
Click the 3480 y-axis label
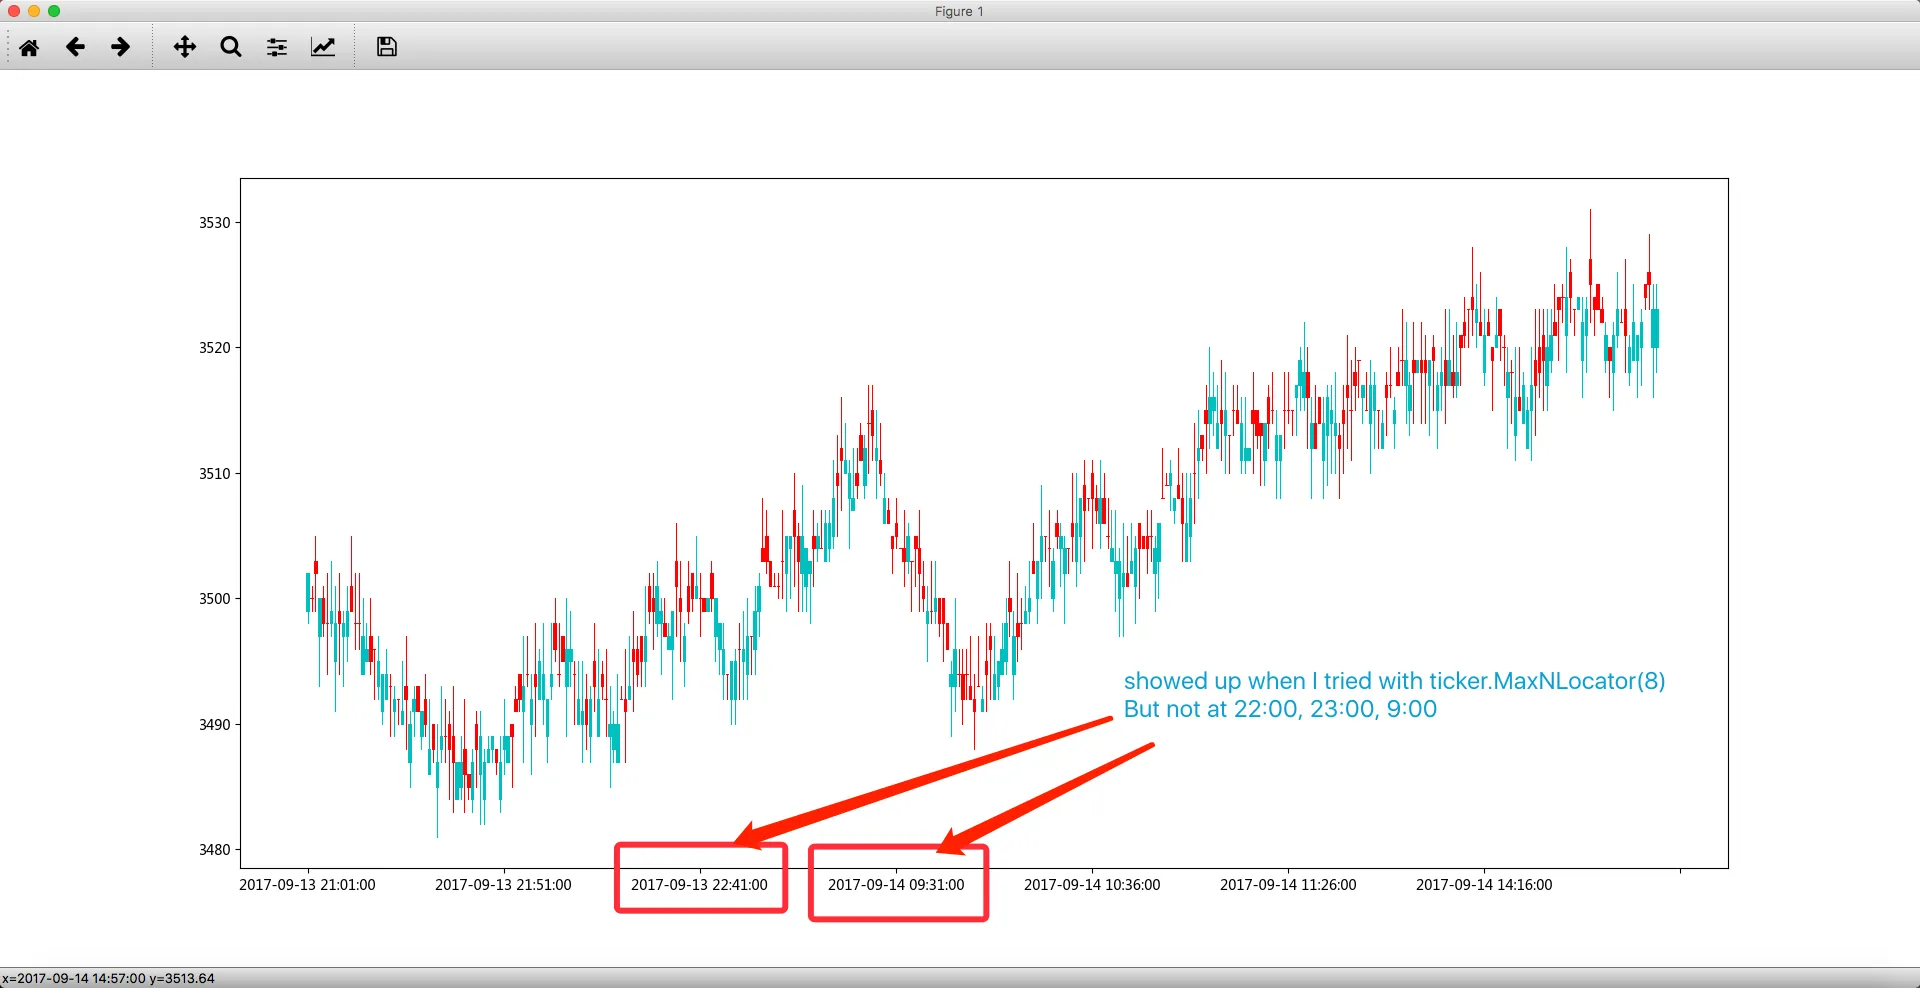[x=214, y=850]
